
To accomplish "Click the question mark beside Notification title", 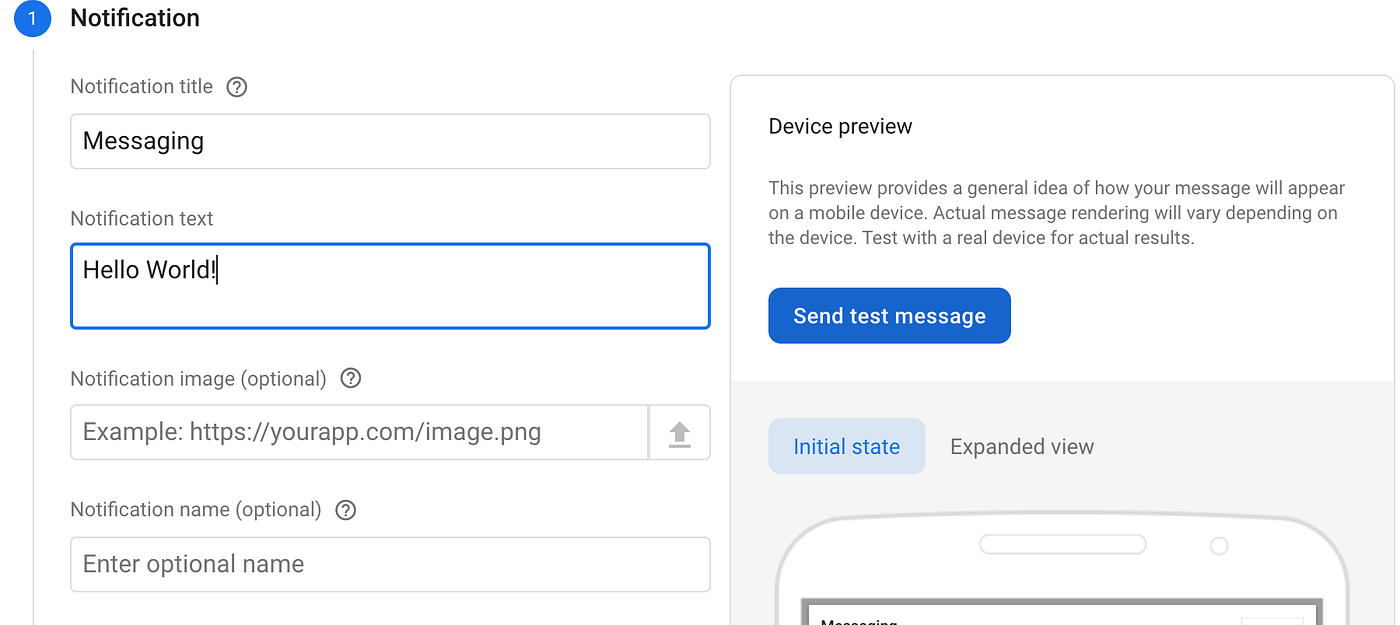I will tap(236, 87).
